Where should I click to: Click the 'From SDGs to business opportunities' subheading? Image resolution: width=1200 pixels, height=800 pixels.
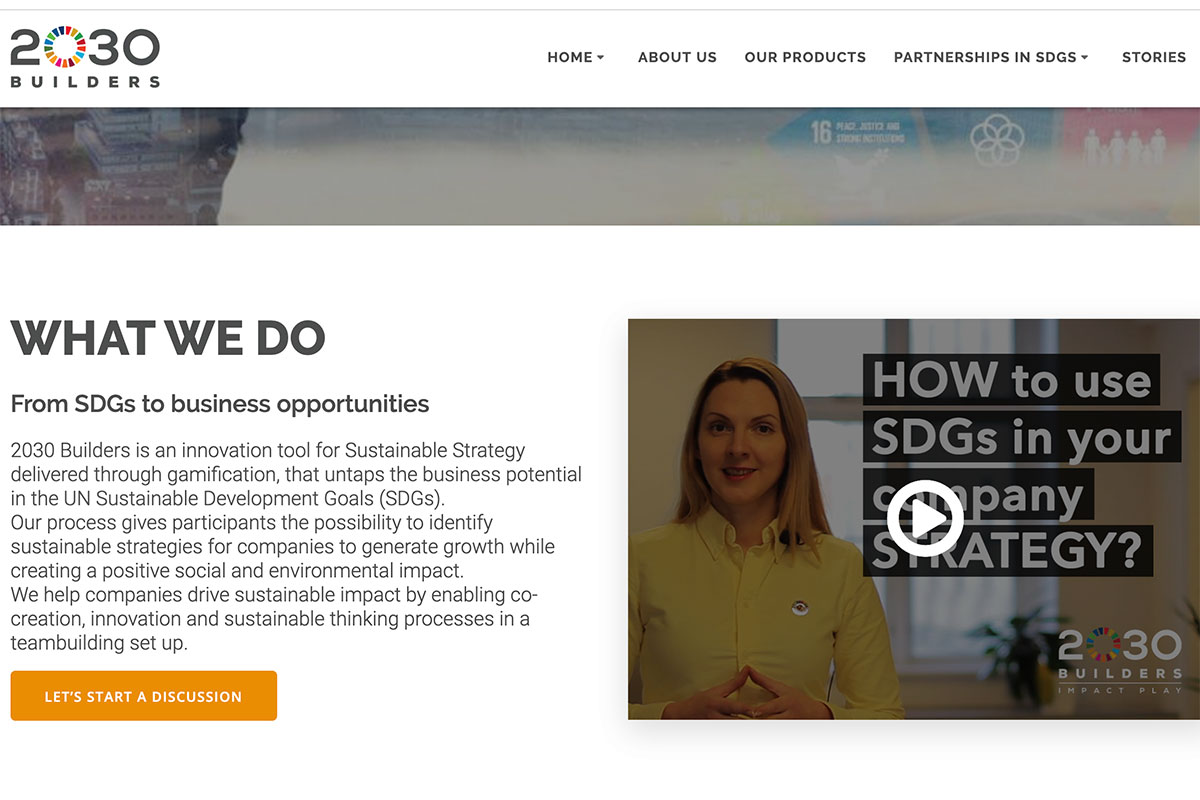click(x=220, y=404)
